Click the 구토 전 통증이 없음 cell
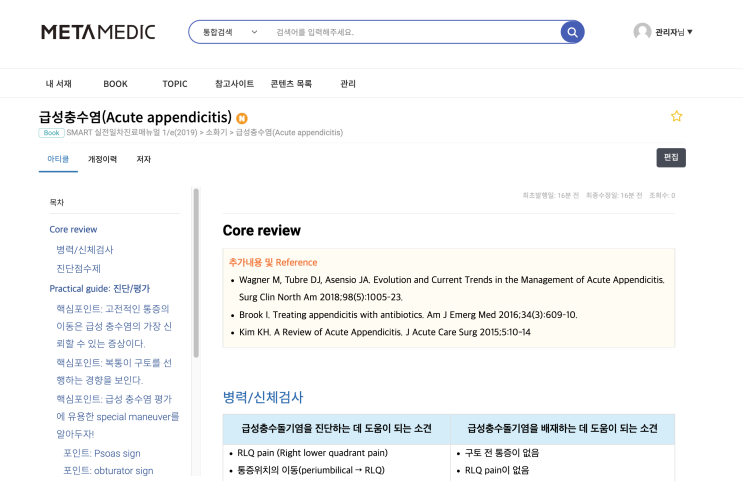Screen dimensions: 743x481 point(502,453)
